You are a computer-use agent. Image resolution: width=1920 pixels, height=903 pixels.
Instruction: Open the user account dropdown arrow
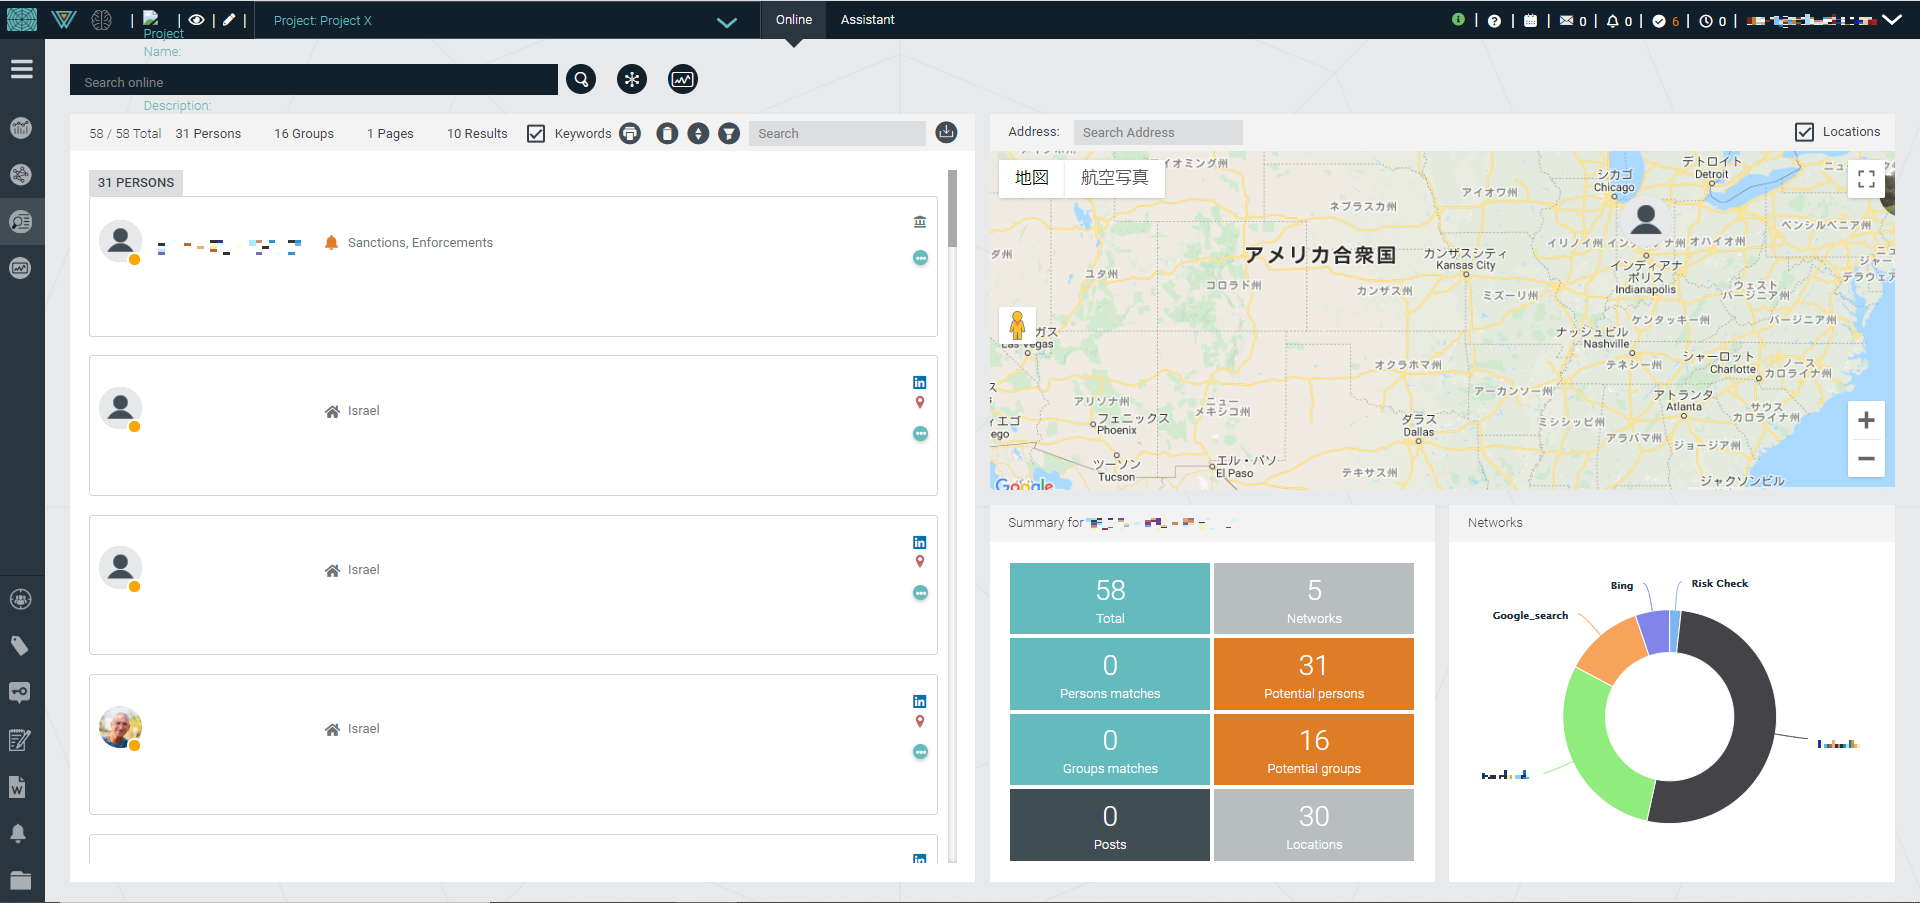(x=1892, y=20)
